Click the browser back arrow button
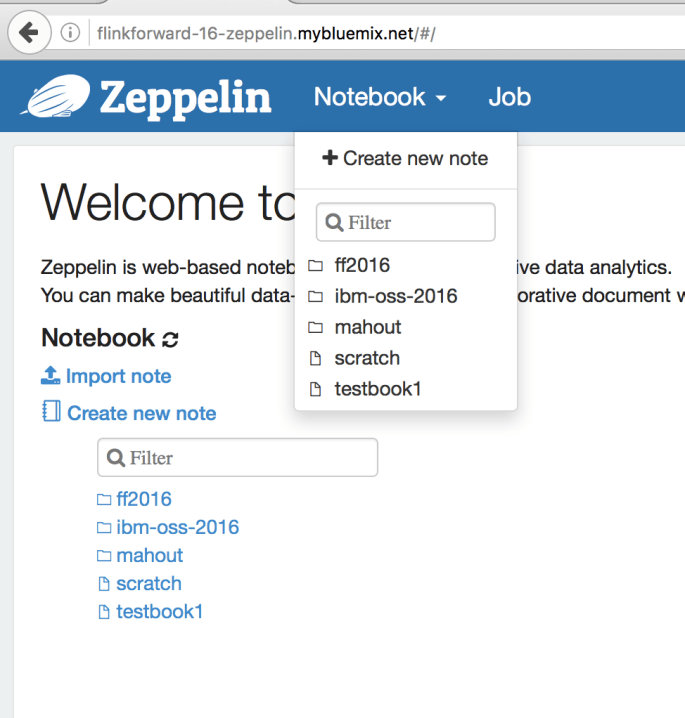Image resolution: width=685 pixels, height=718 pixels. (x=29, y=33)
